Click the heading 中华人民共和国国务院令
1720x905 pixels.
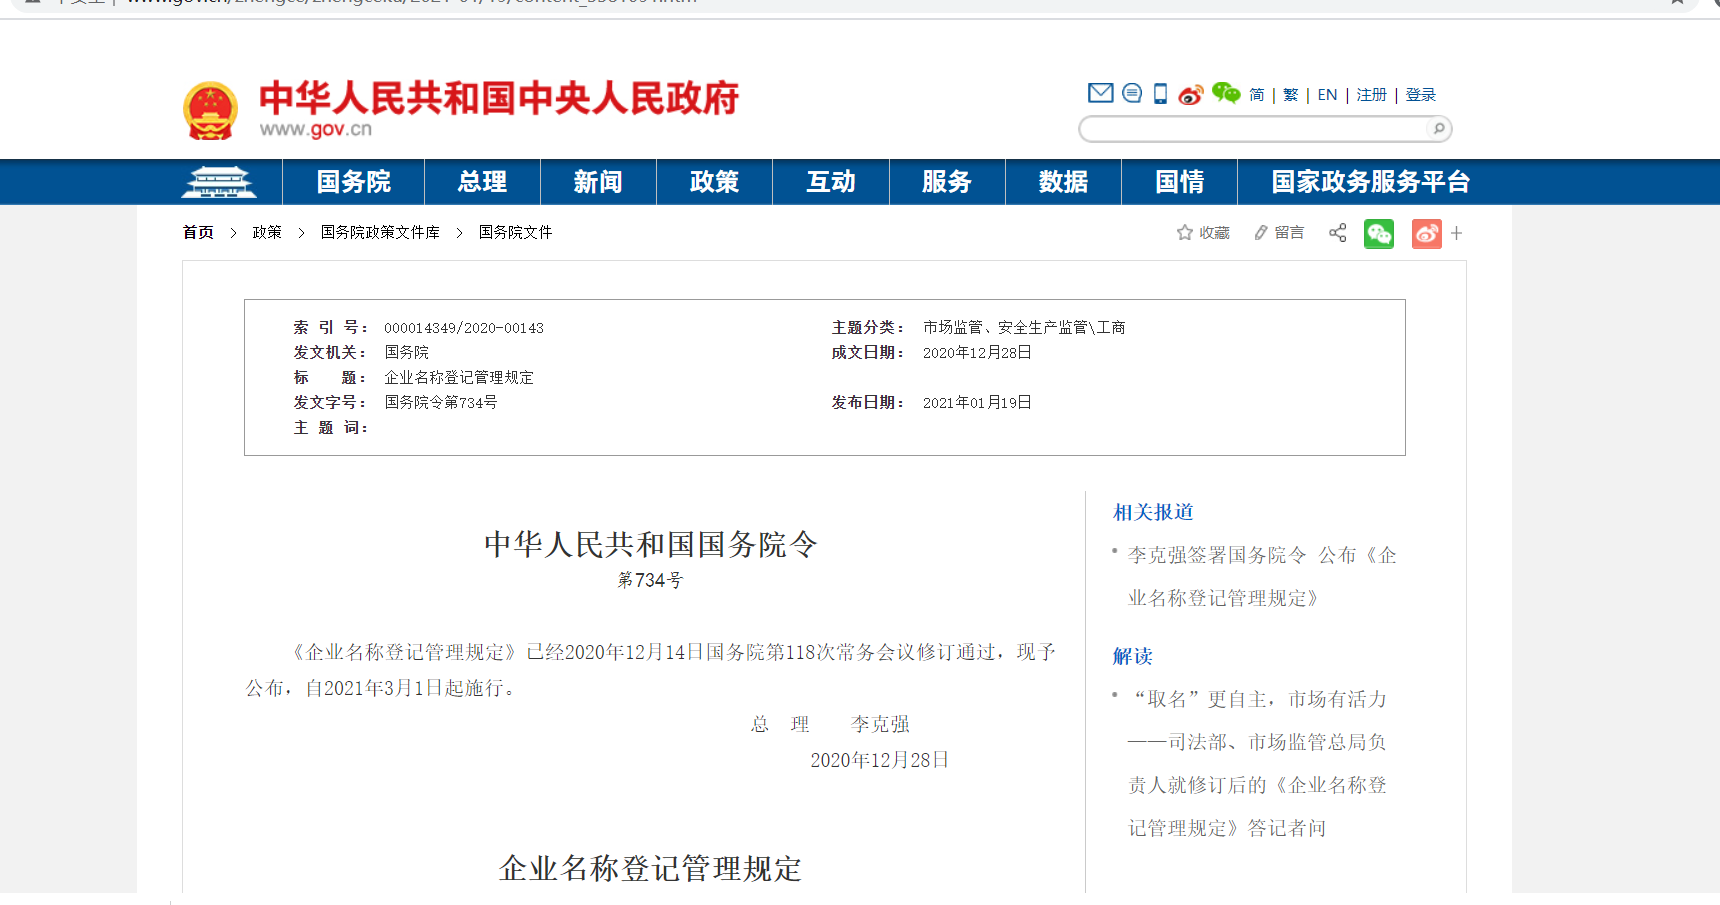tap(651, 544)
